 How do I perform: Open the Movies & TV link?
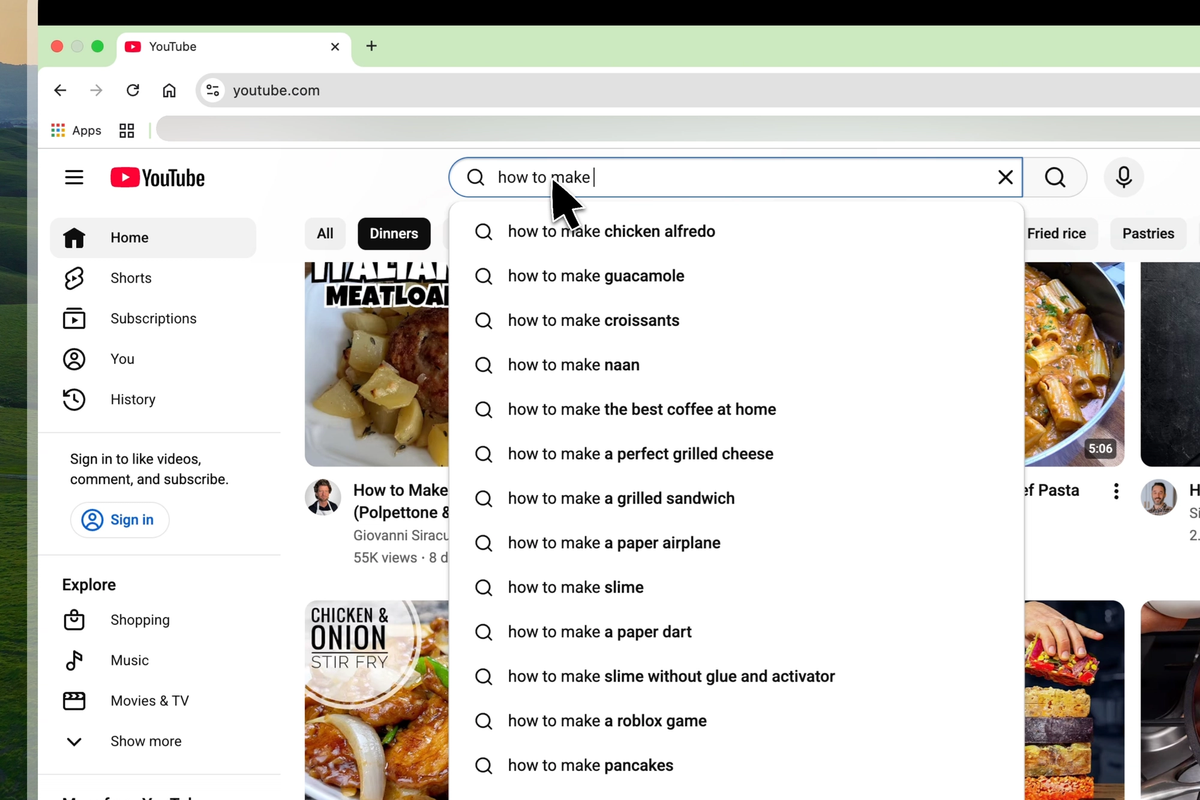(x=150, y=701)
